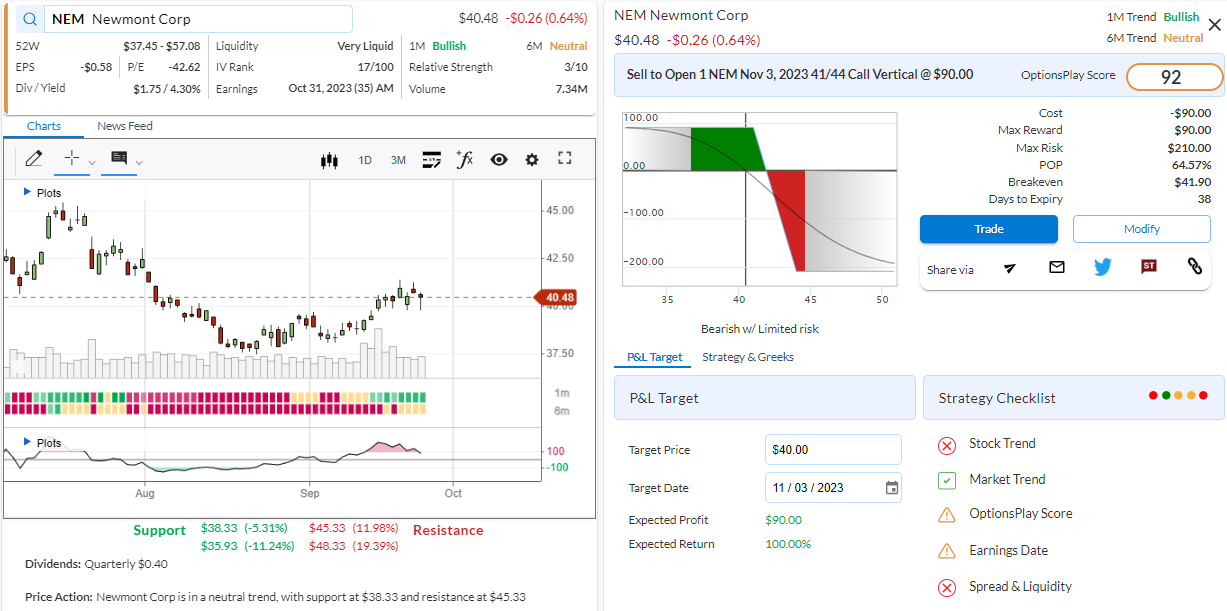
Task: Click the Market Trend green checkbox
Action: [946, 481]
